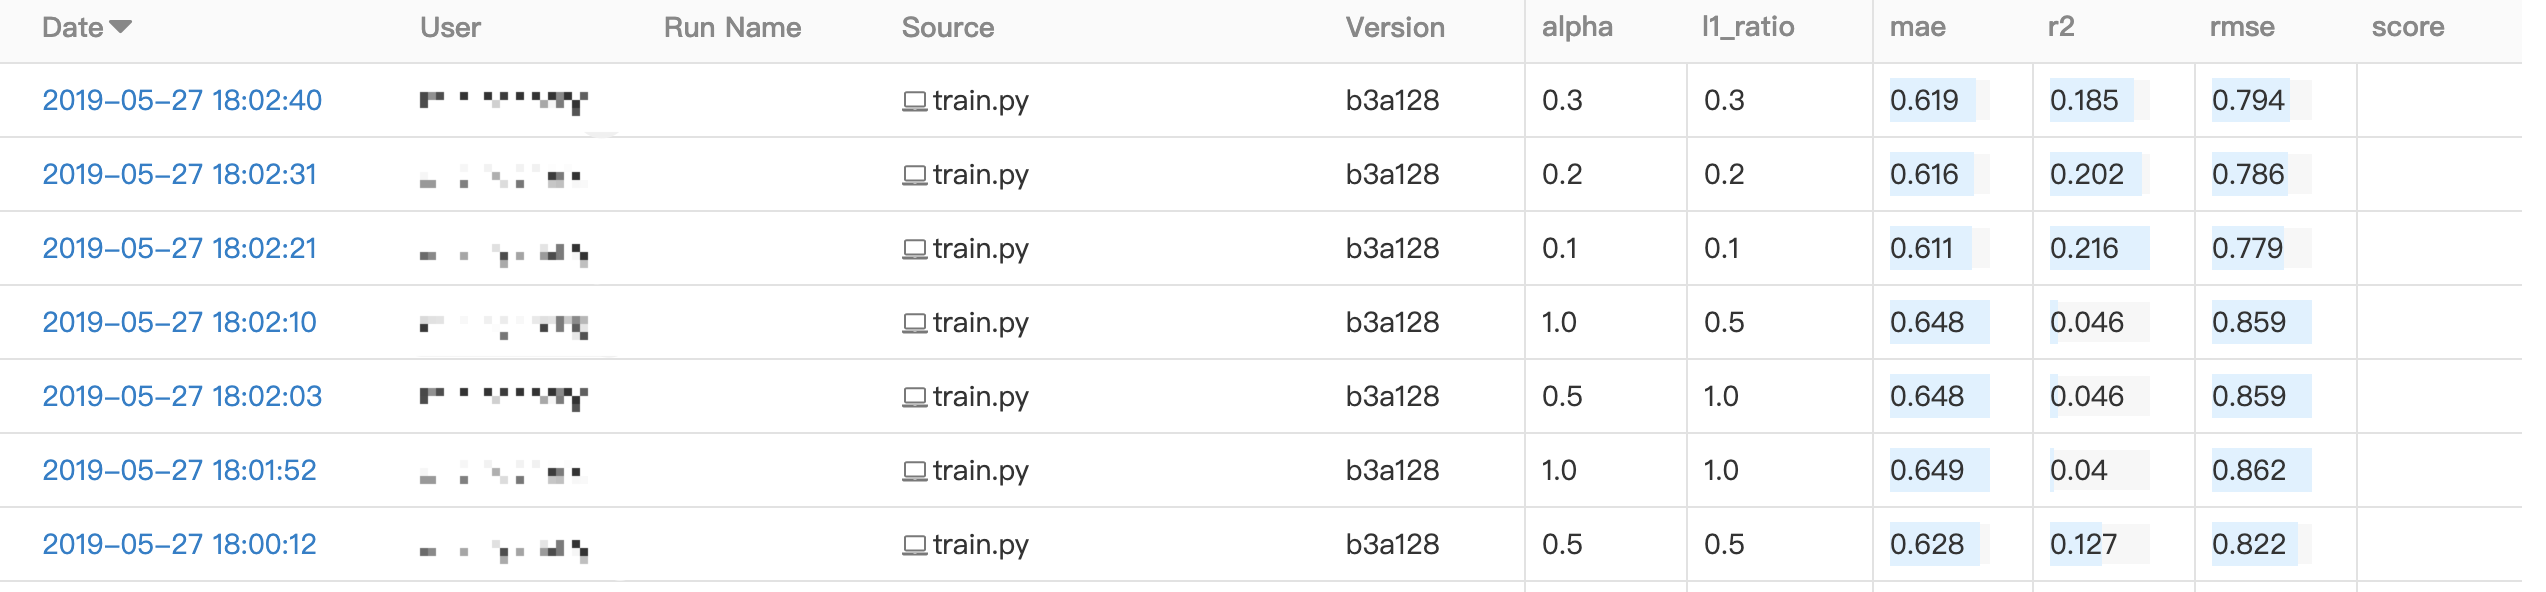Sort by the mae column header
This screenshot has width=2546, height=592.
click(1917, 27)
